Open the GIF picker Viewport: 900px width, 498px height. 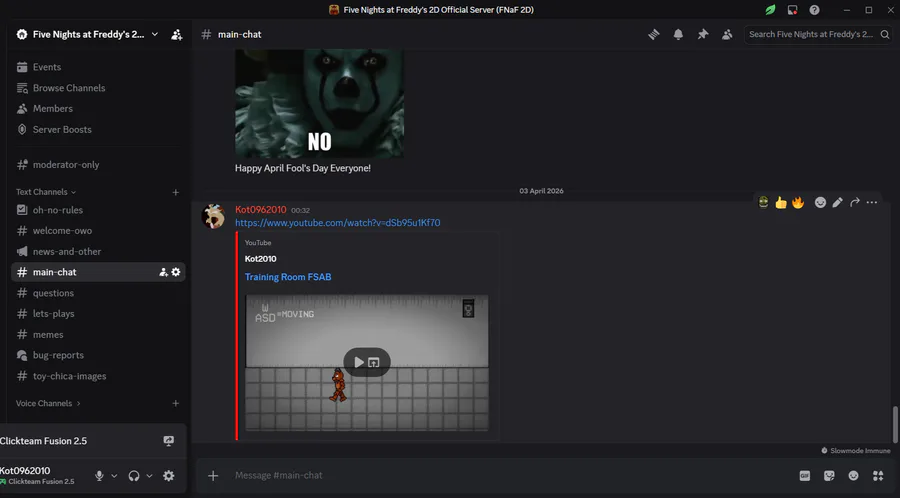point(805,476)
